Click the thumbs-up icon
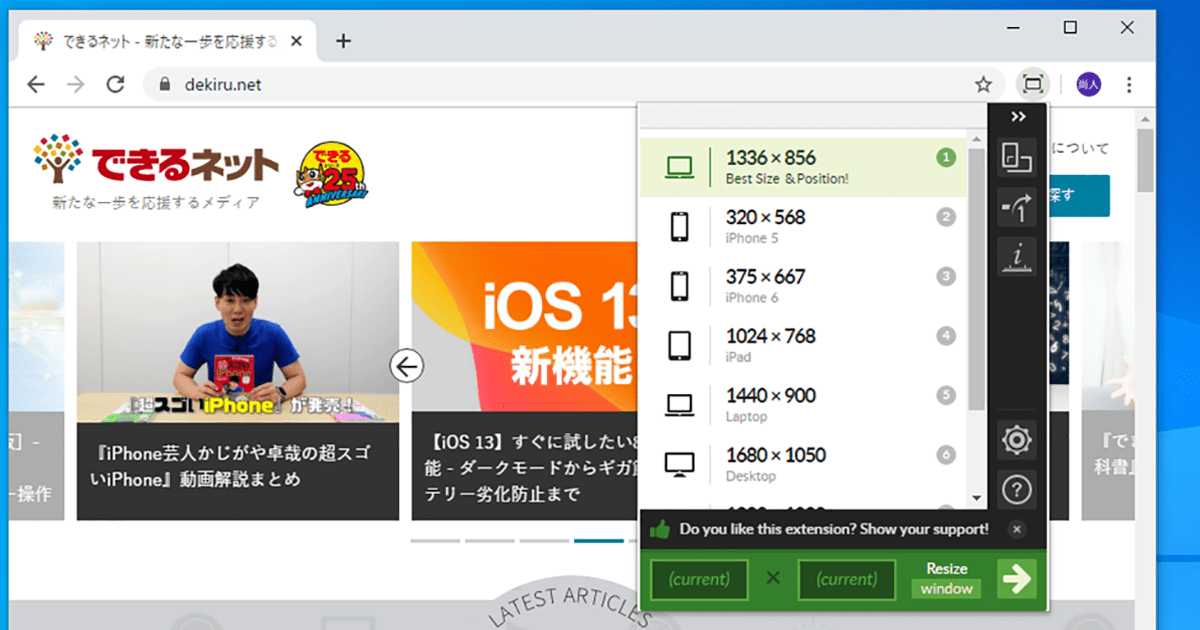The image size is (1200, 630). pos(659,529)
